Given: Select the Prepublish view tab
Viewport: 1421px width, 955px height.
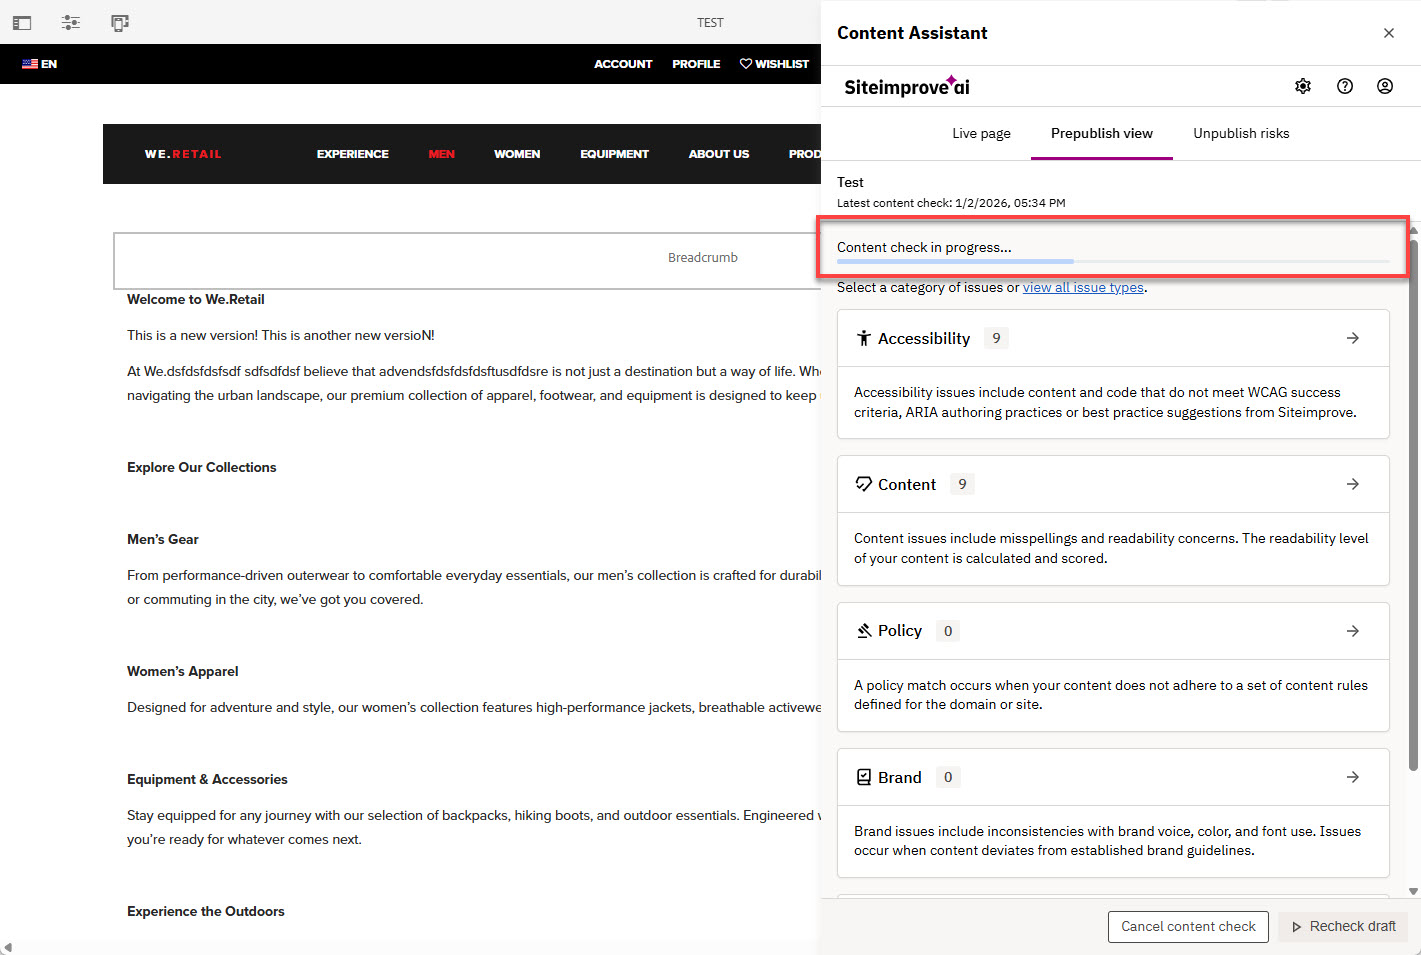Looking at the screenshot, I should click(1102, 133).
